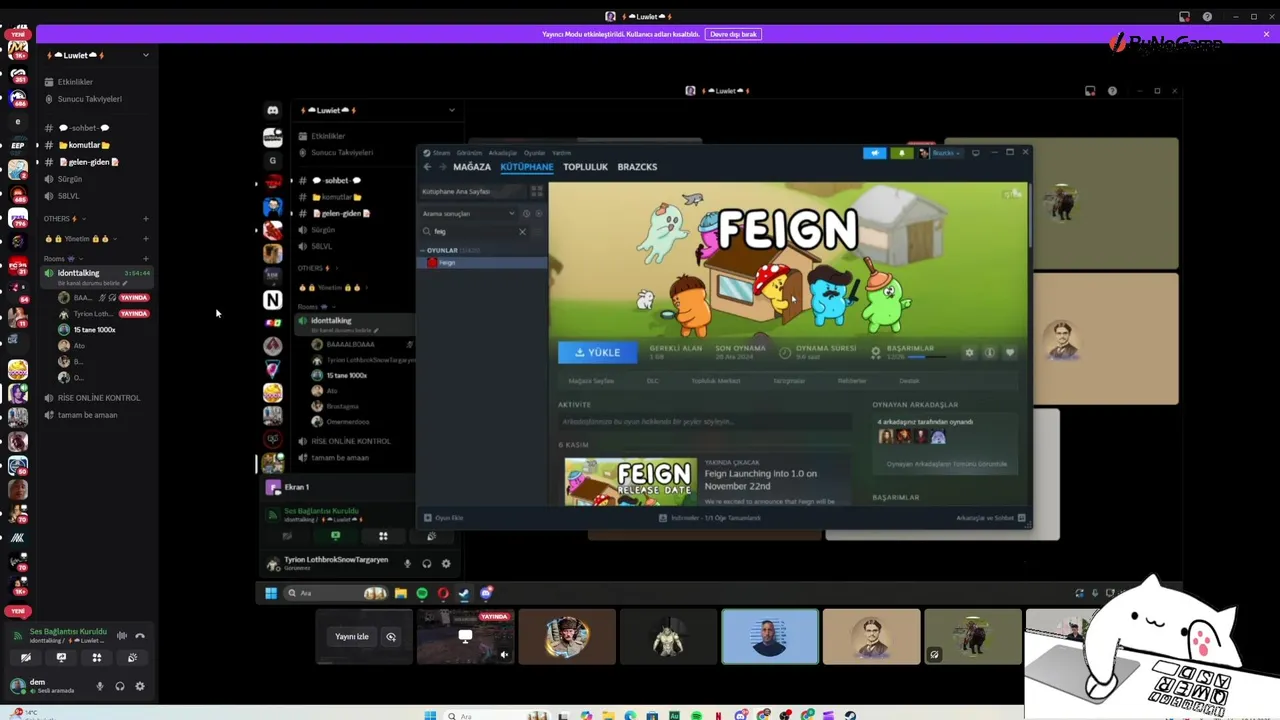Go back in Steam navigation
The image size is (1280, 720).
(427, 167)
